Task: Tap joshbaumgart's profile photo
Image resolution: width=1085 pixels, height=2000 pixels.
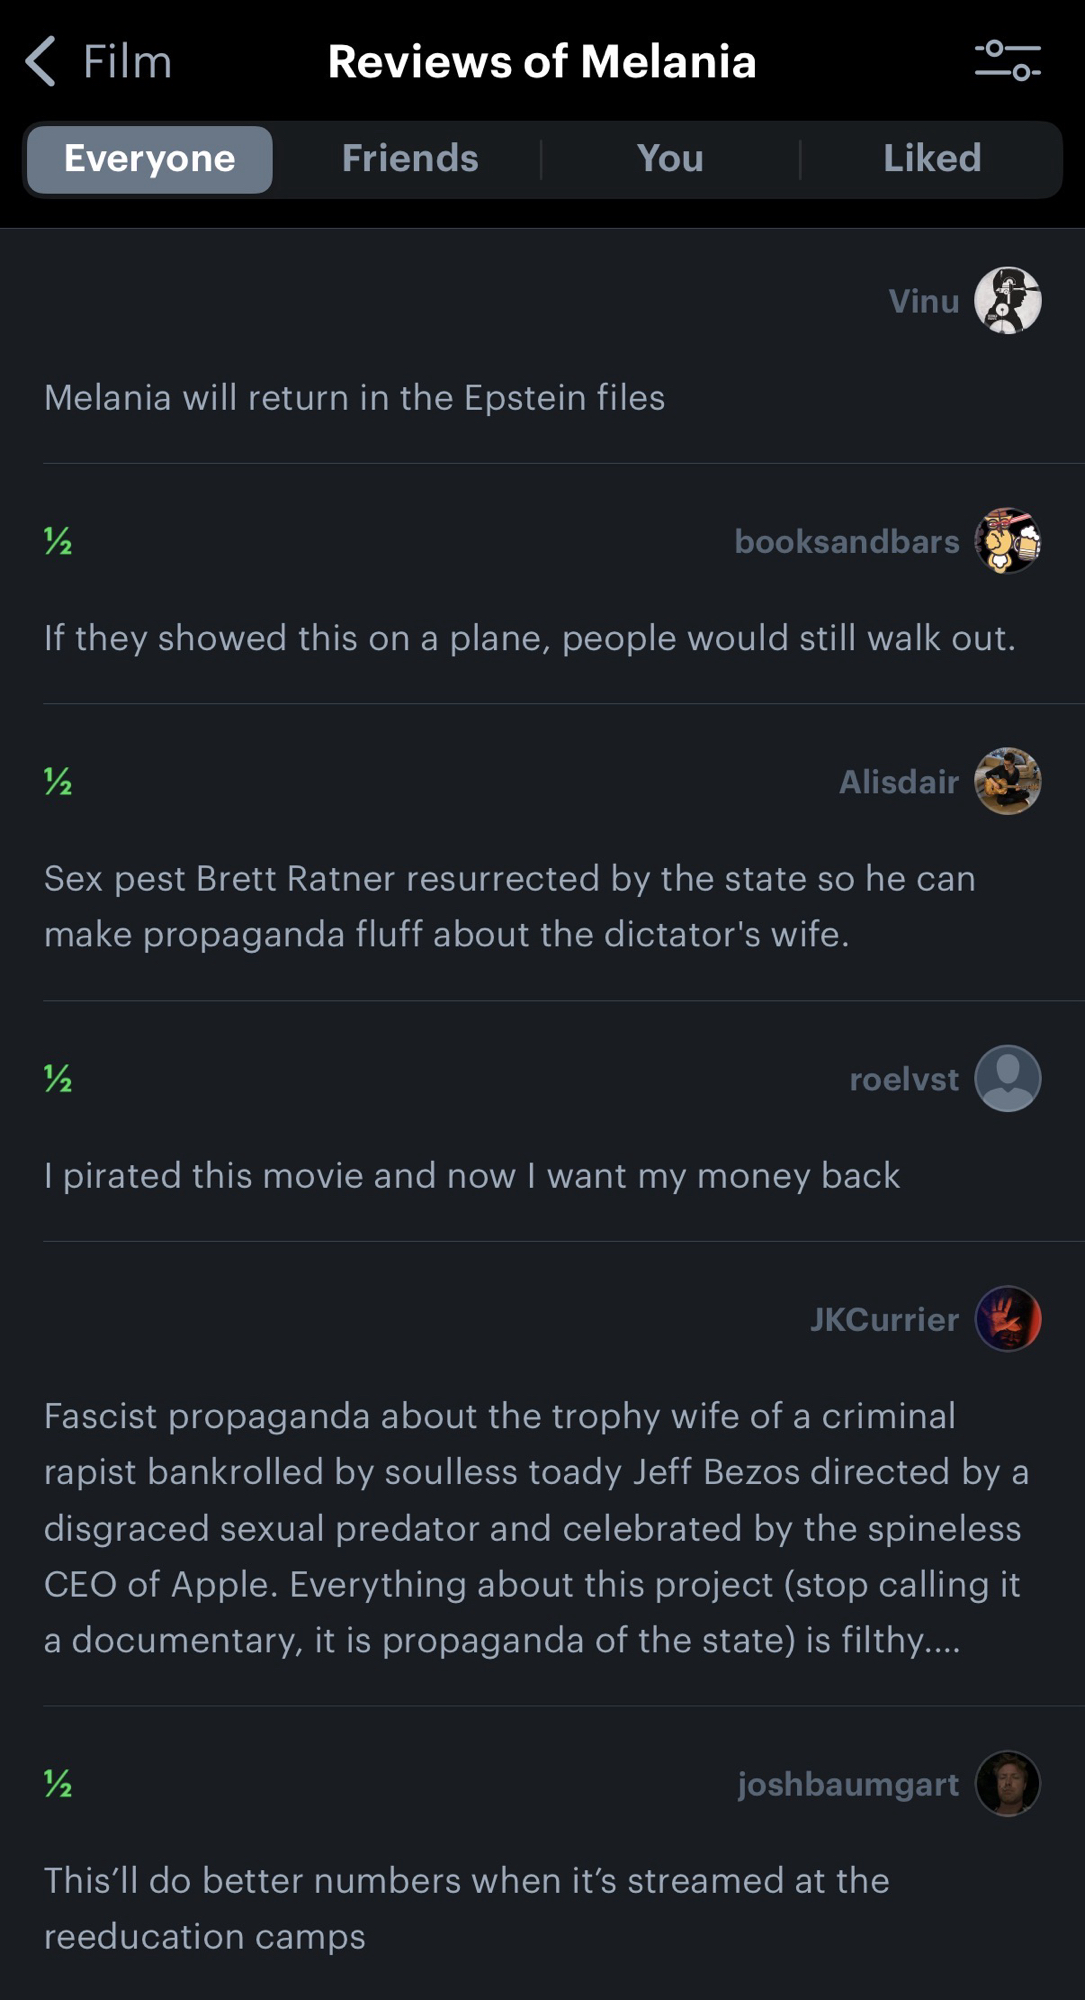Action: pos(1007,1784)
